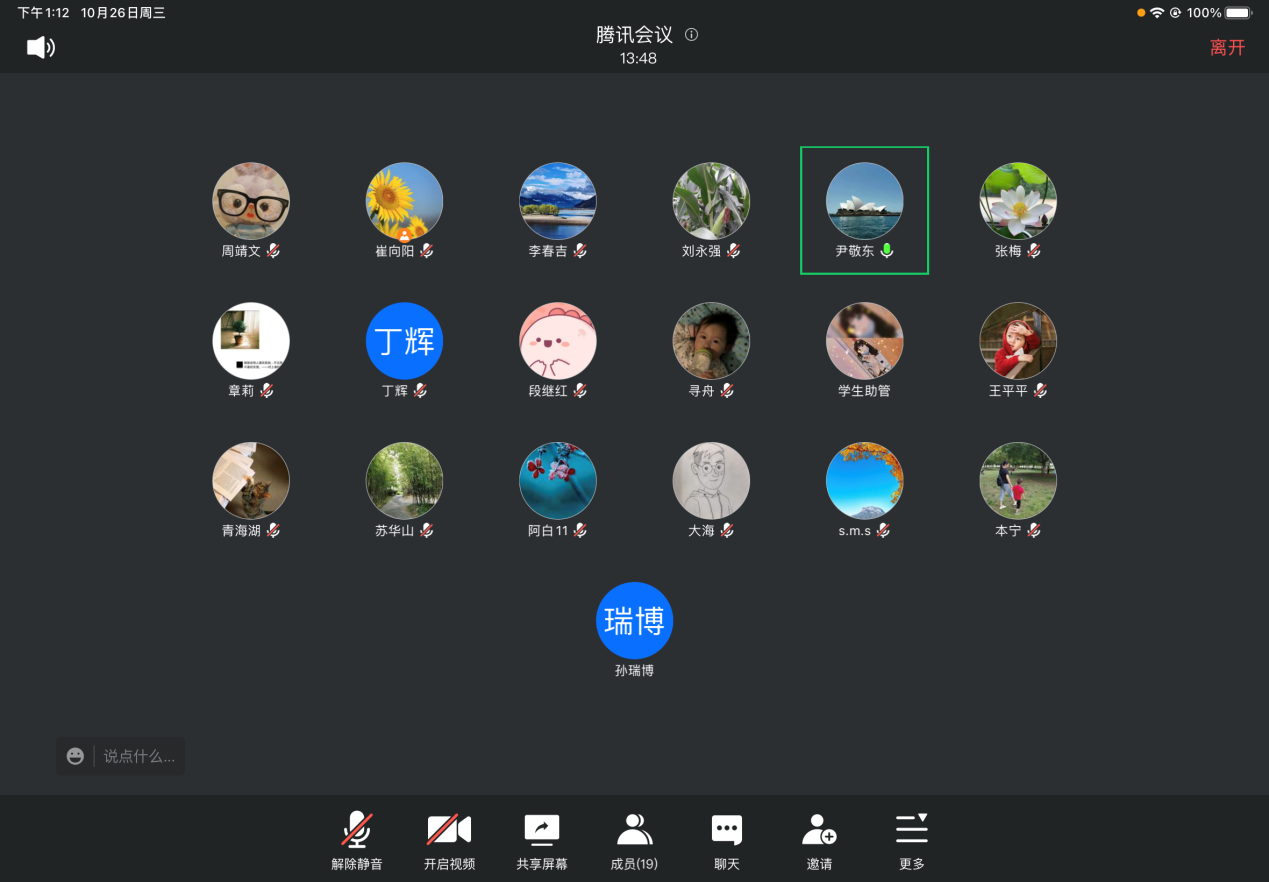Open meeting info icon beside 腾讯会议
Viewport: 1269px width, 882px height.
click(x=691, y=35)
